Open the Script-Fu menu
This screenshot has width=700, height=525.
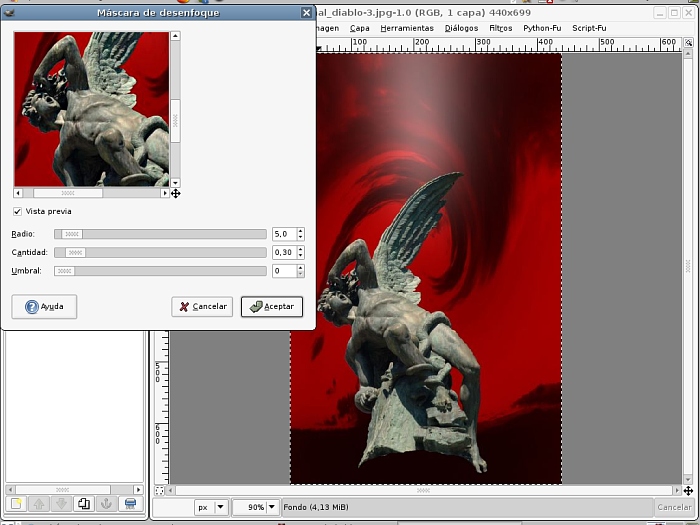589,28
